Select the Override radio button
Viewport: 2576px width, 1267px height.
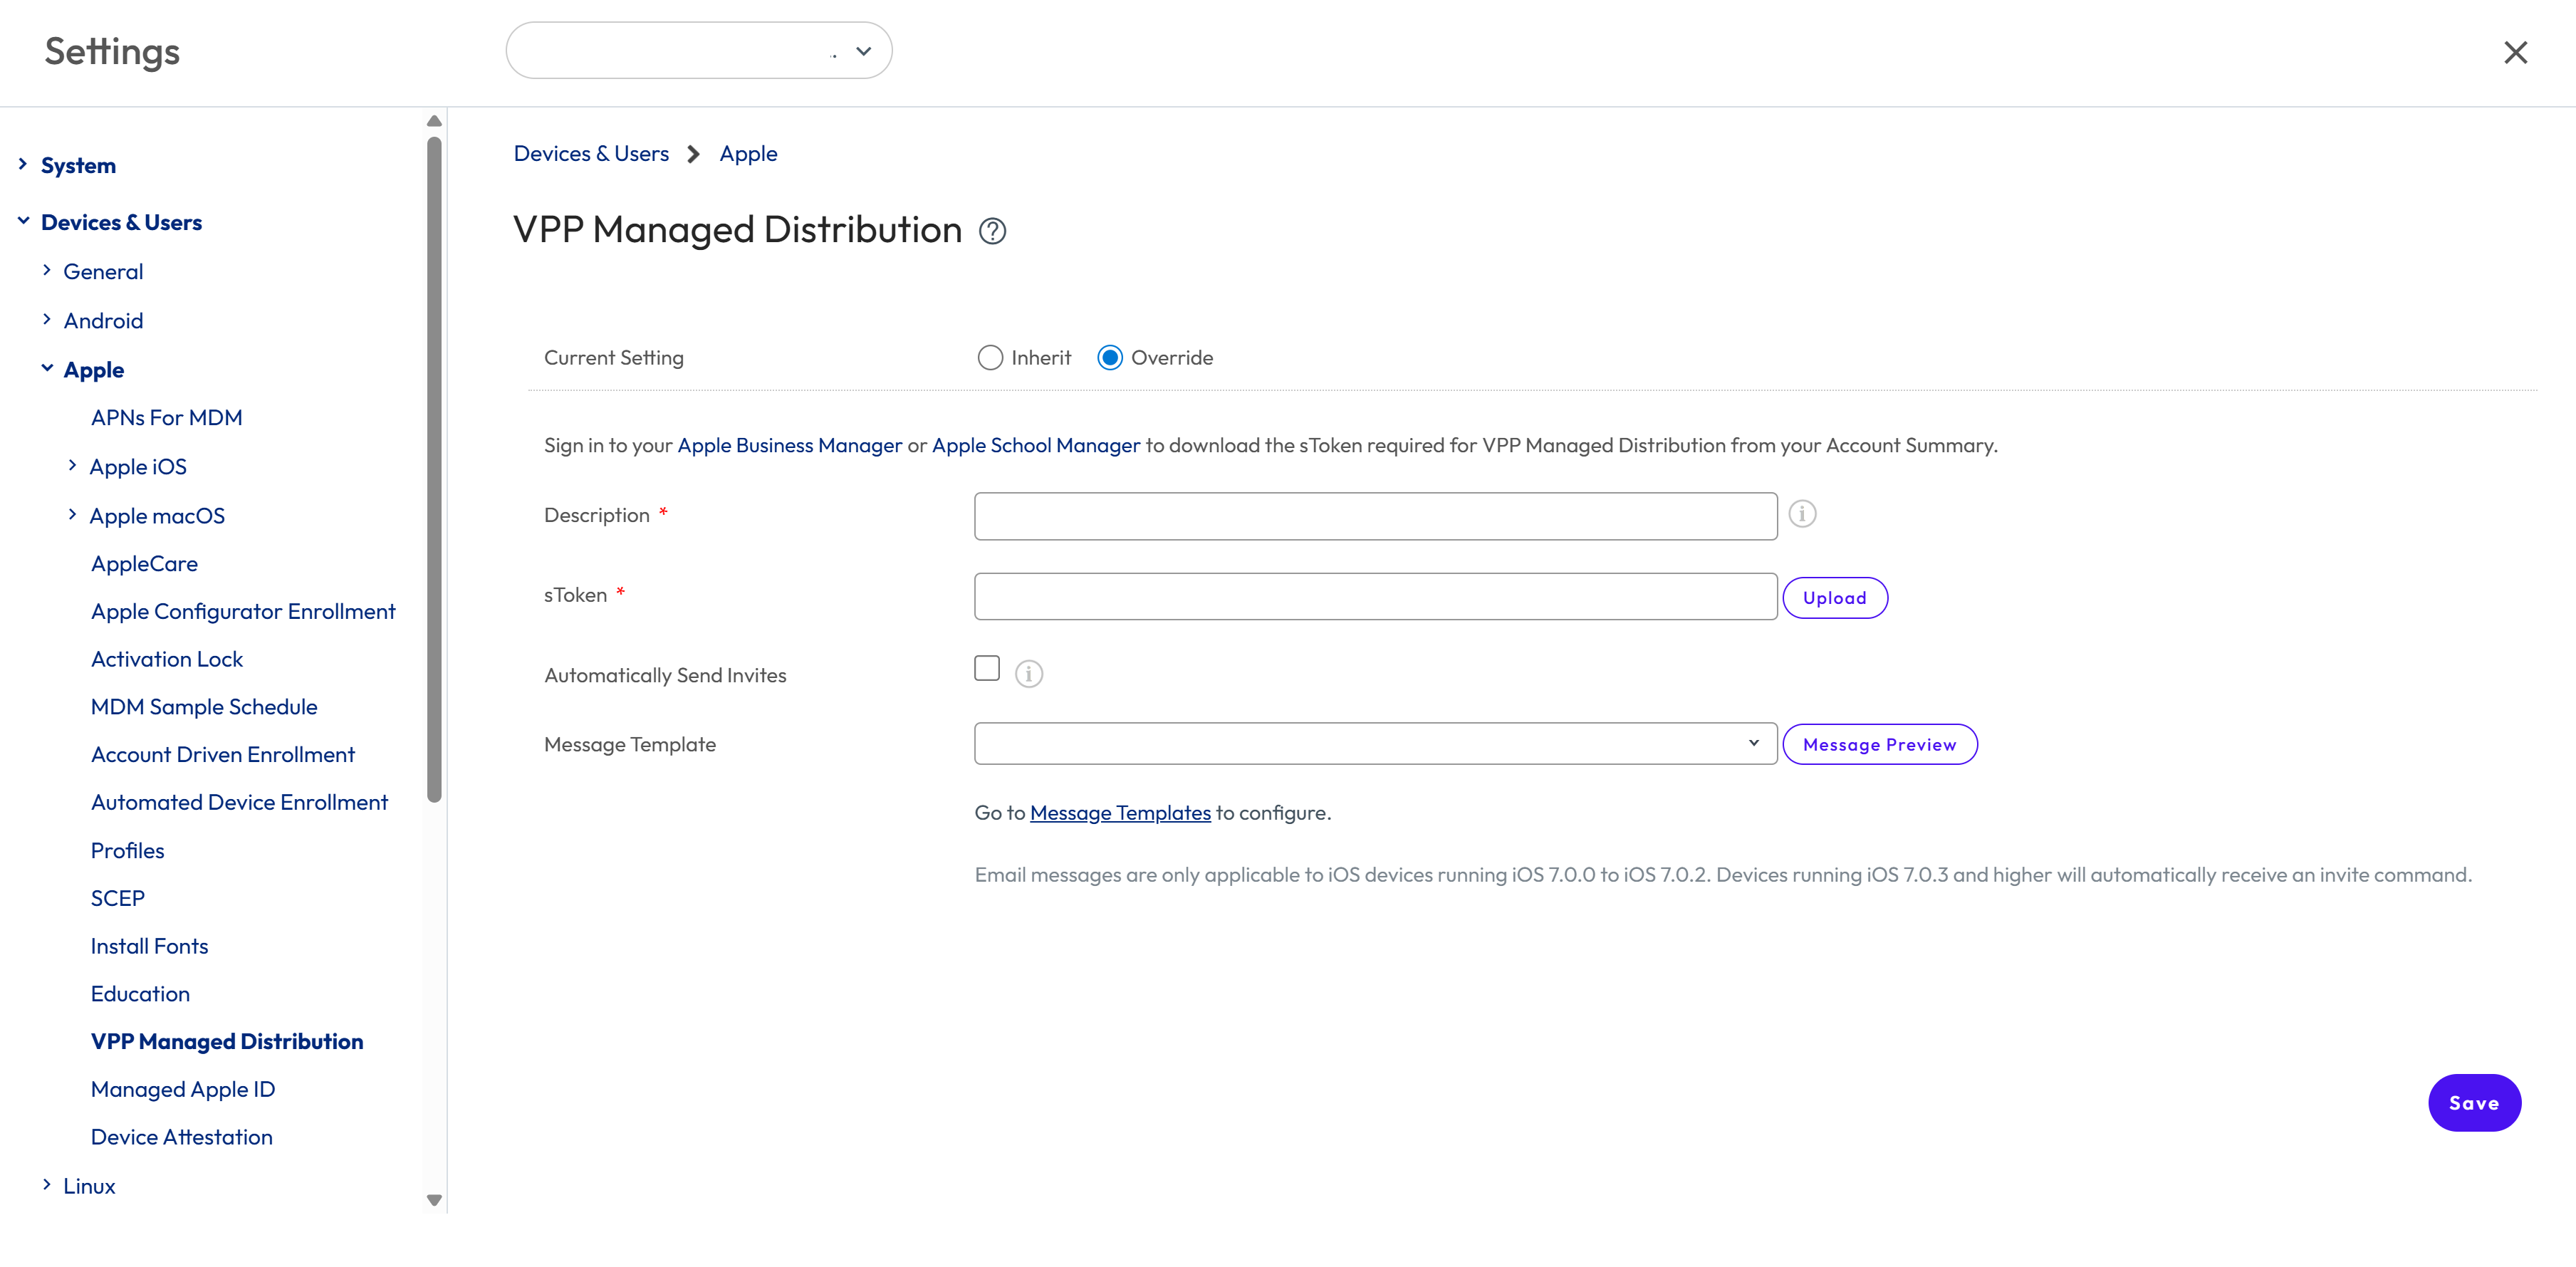click(x=1110, y=358)
